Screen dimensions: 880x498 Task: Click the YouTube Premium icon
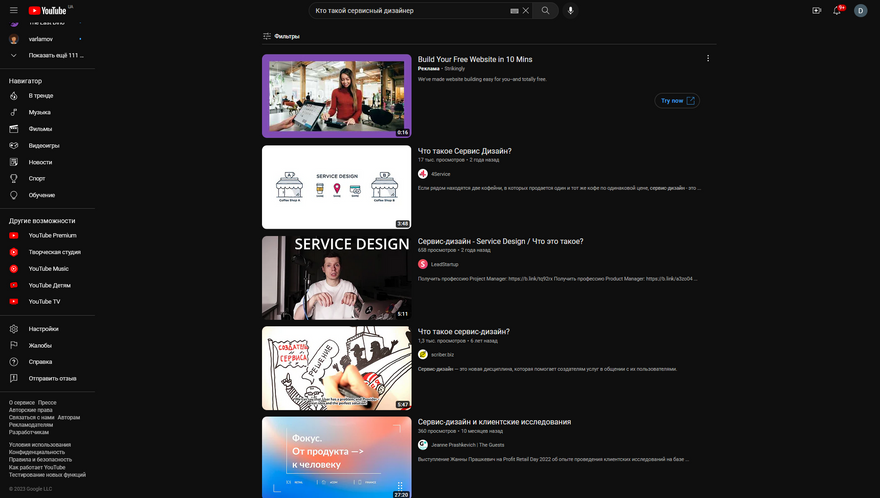(14, 236)
